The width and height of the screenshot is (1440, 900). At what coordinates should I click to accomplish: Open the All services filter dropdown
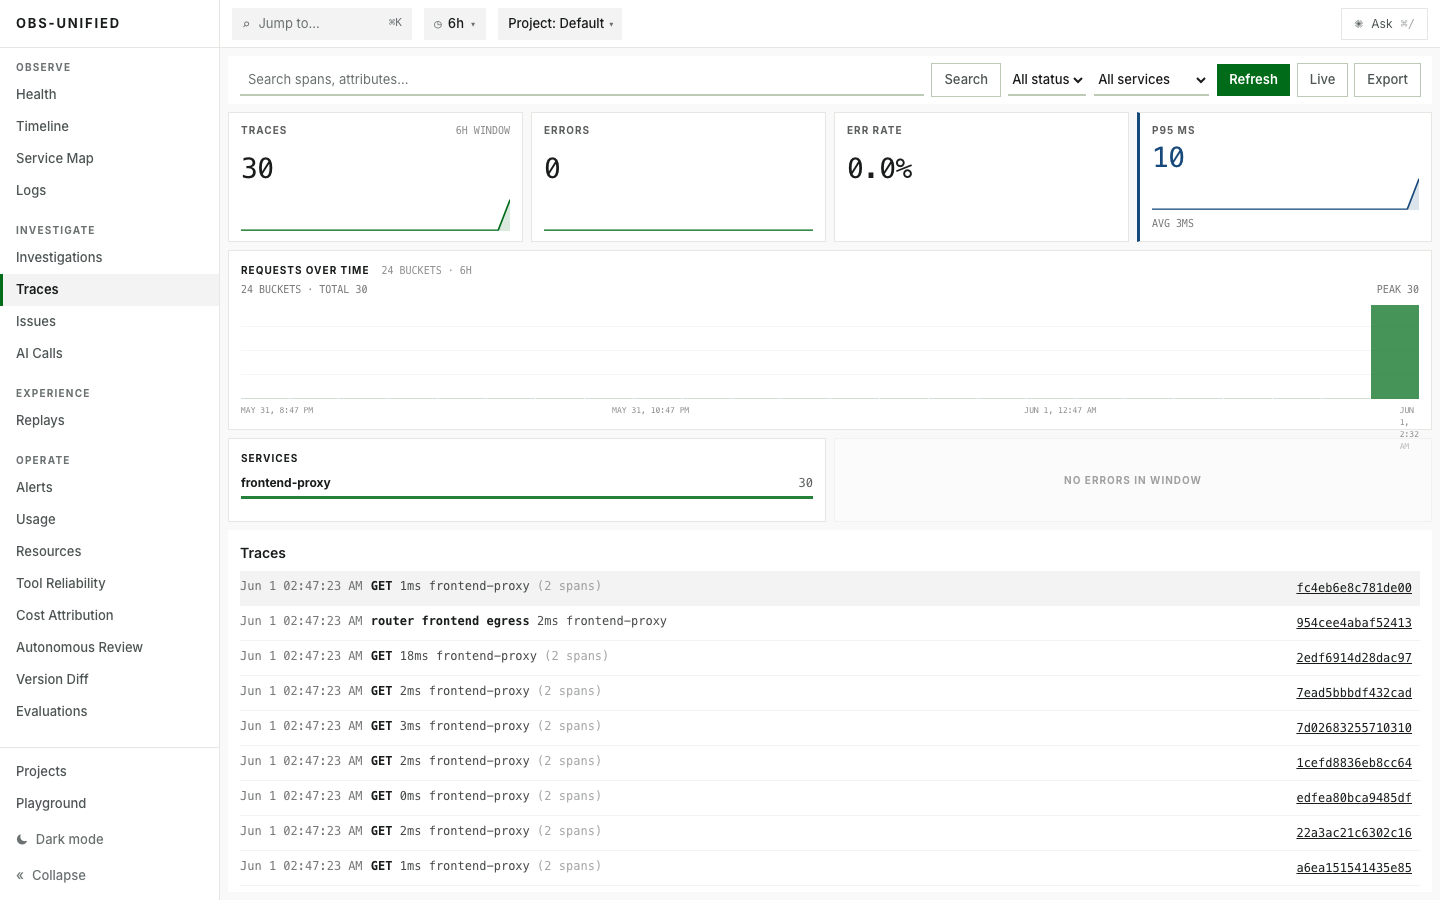pyautogui.click(x=1151, y=80)
